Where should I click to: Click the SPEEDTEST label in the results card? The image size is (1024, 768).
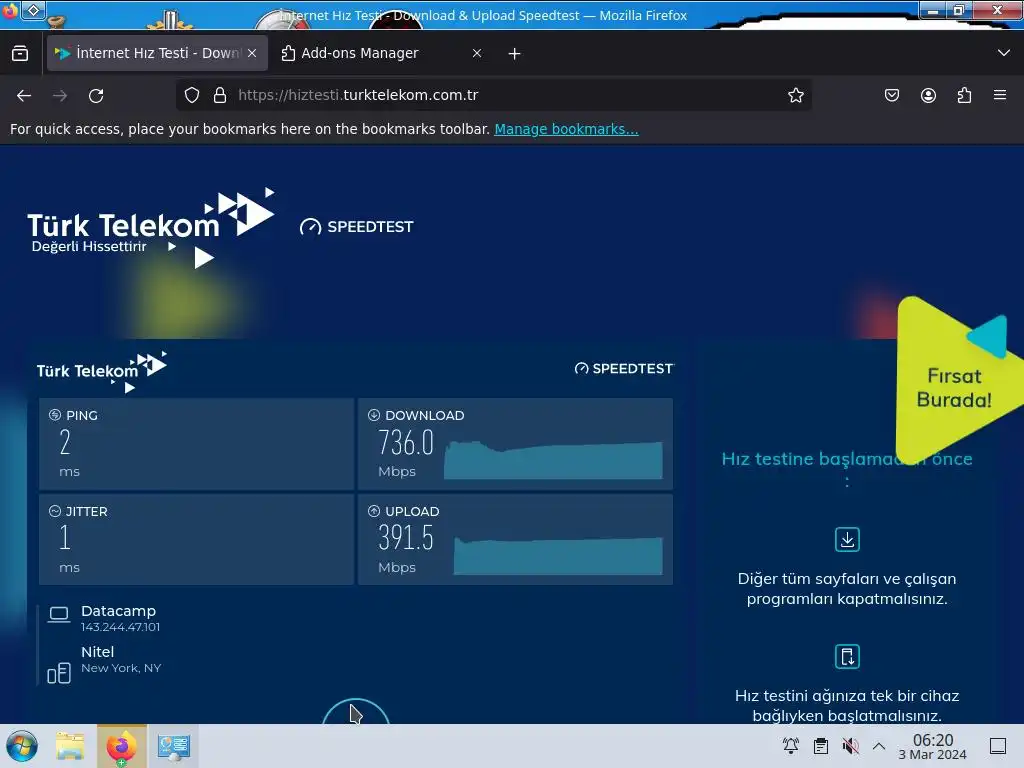tap(624, 368)
